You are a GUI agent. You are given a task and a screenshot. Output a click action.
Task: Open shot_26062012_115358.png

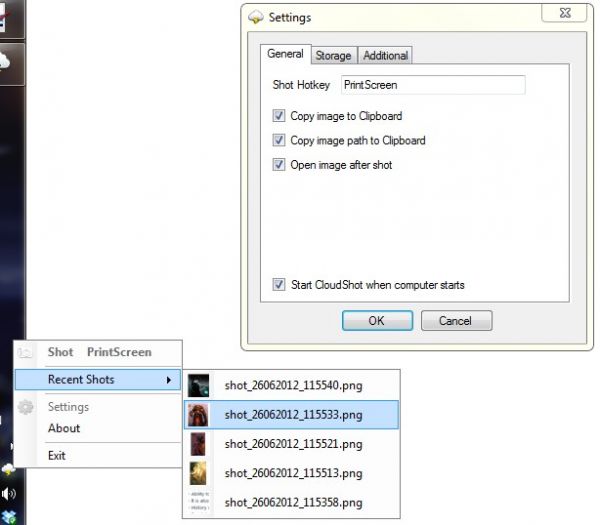coord(292,502)
